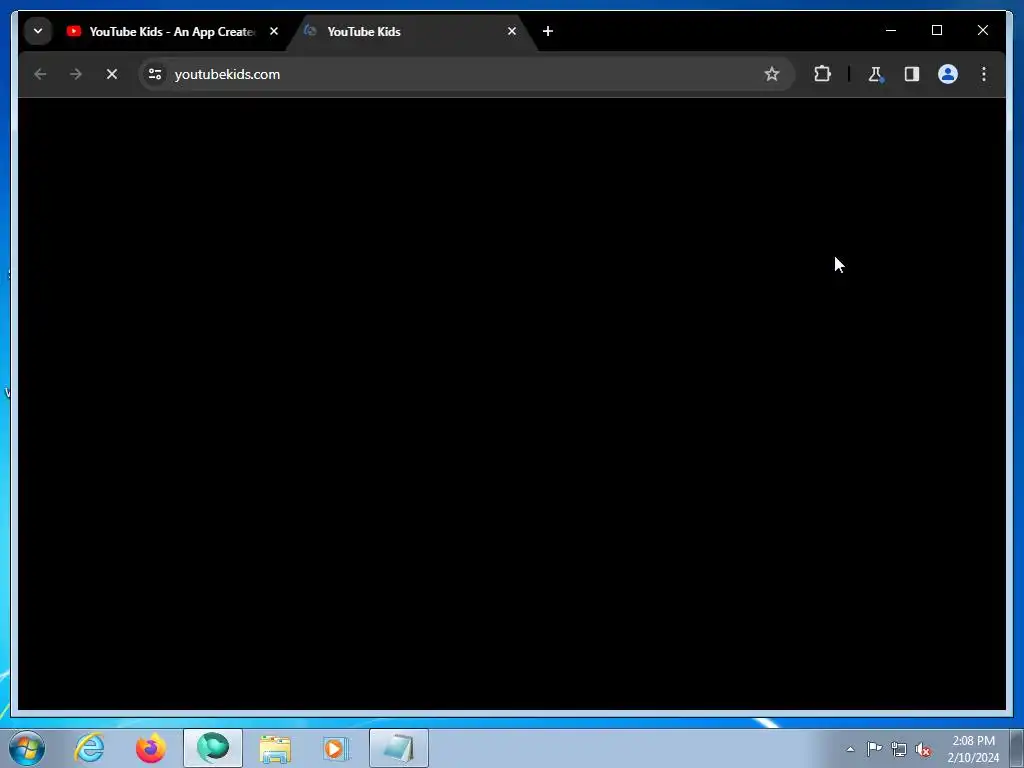Open Windows Explorer folder on taskbar
The width and height of the screenshot is (1024, 768).
(275, 748)
